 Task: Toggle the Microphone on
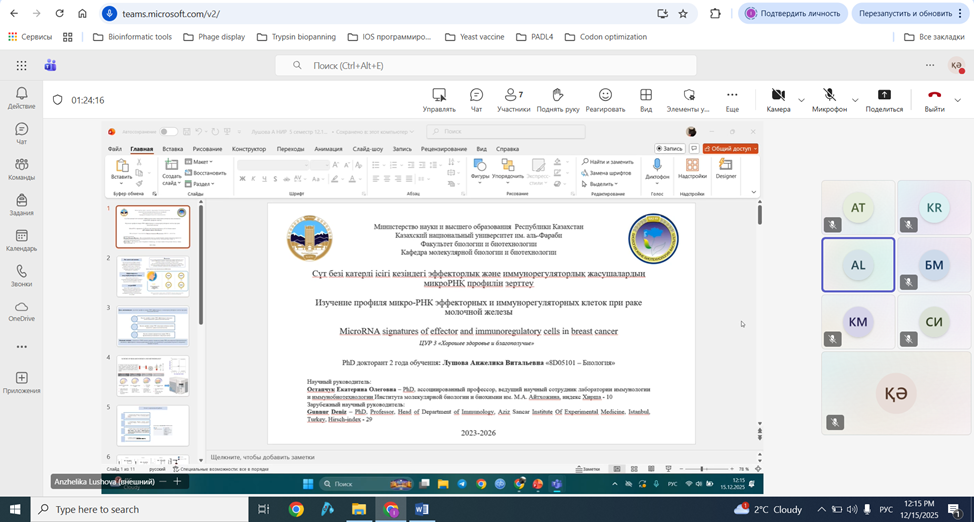[829, 99]
